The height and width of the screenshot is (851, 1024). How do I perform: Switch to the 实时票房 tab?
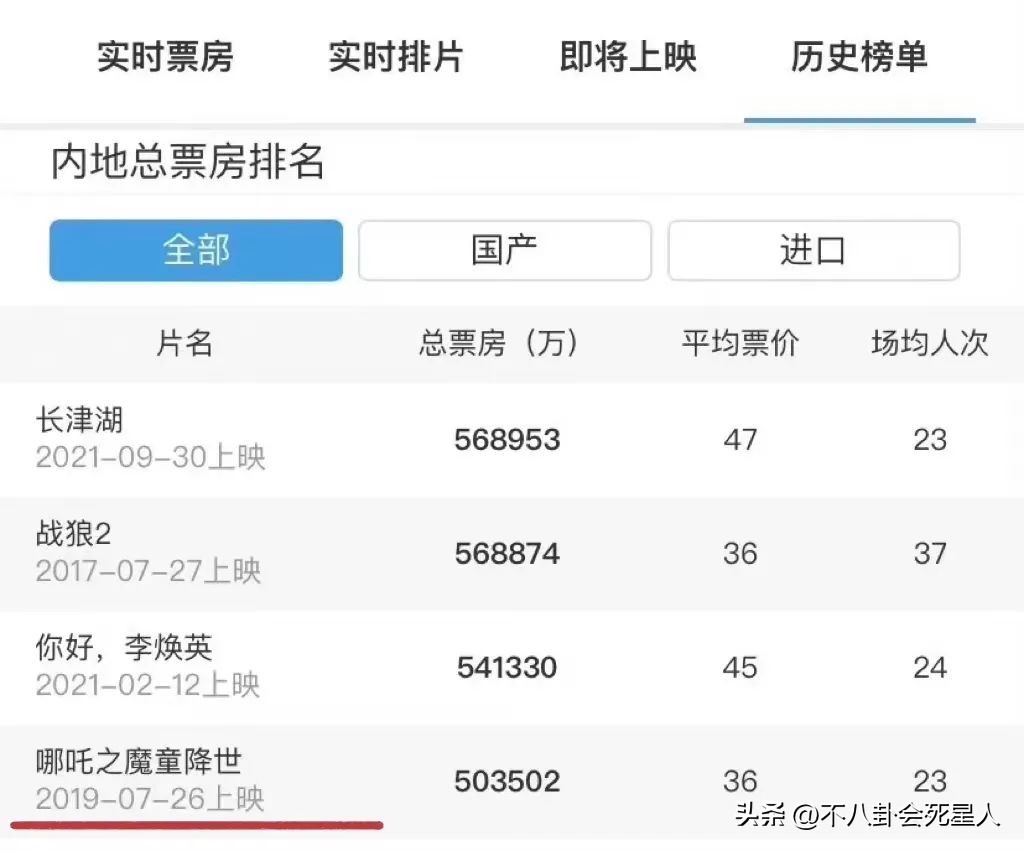coord(165,58)
